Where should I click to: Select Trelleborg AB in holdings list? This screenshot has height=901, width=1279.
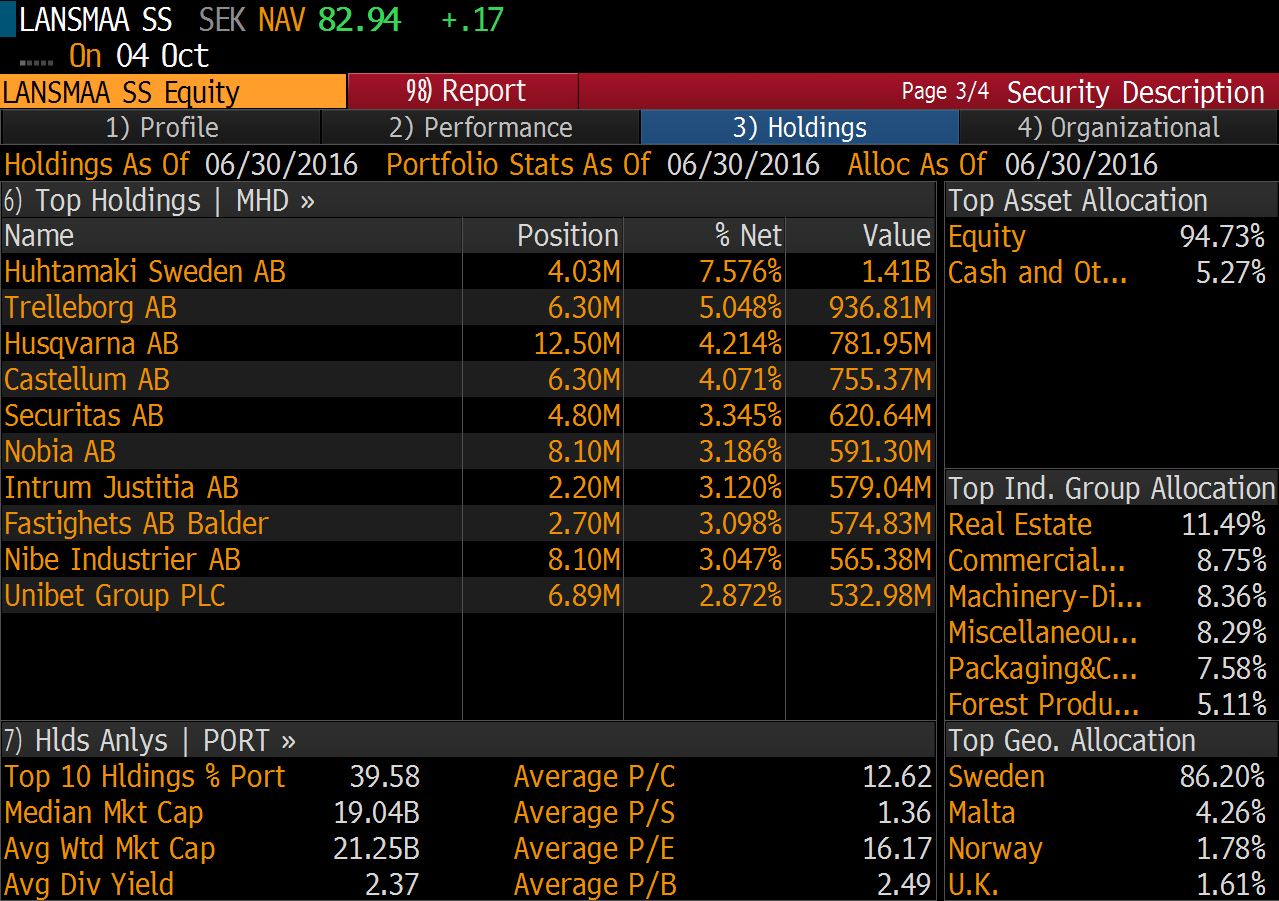point(91,307)
